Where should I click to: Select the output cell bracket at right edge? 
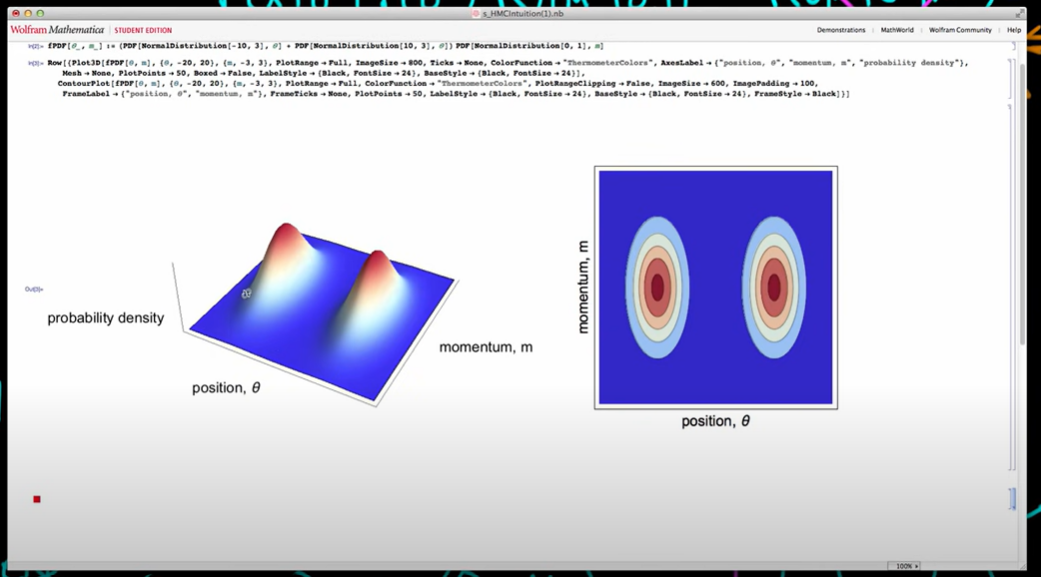(1011, 287)
